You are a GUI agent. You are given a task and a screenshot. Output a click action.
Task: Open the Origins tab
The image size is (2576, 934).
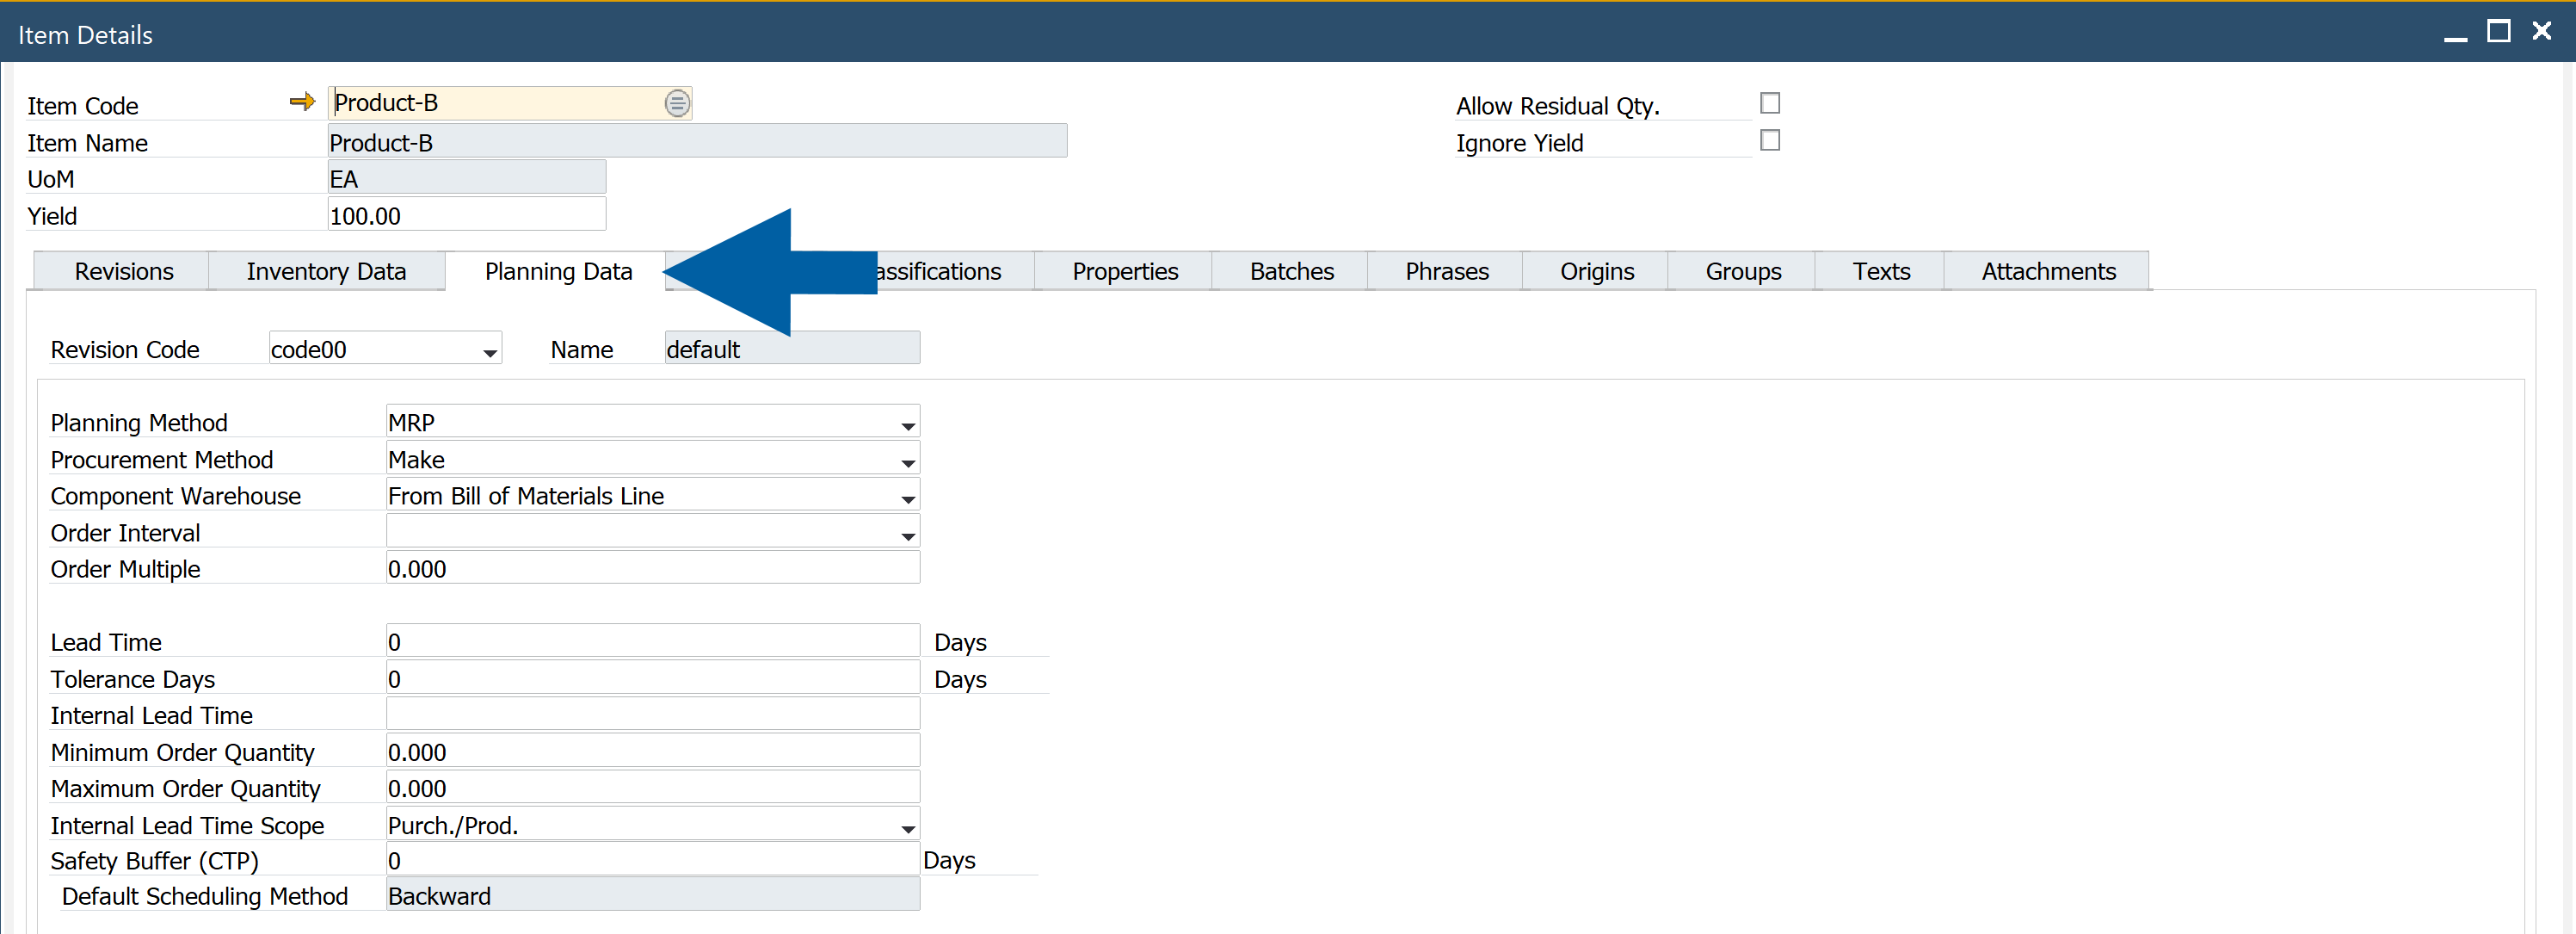pos(1596,271)
